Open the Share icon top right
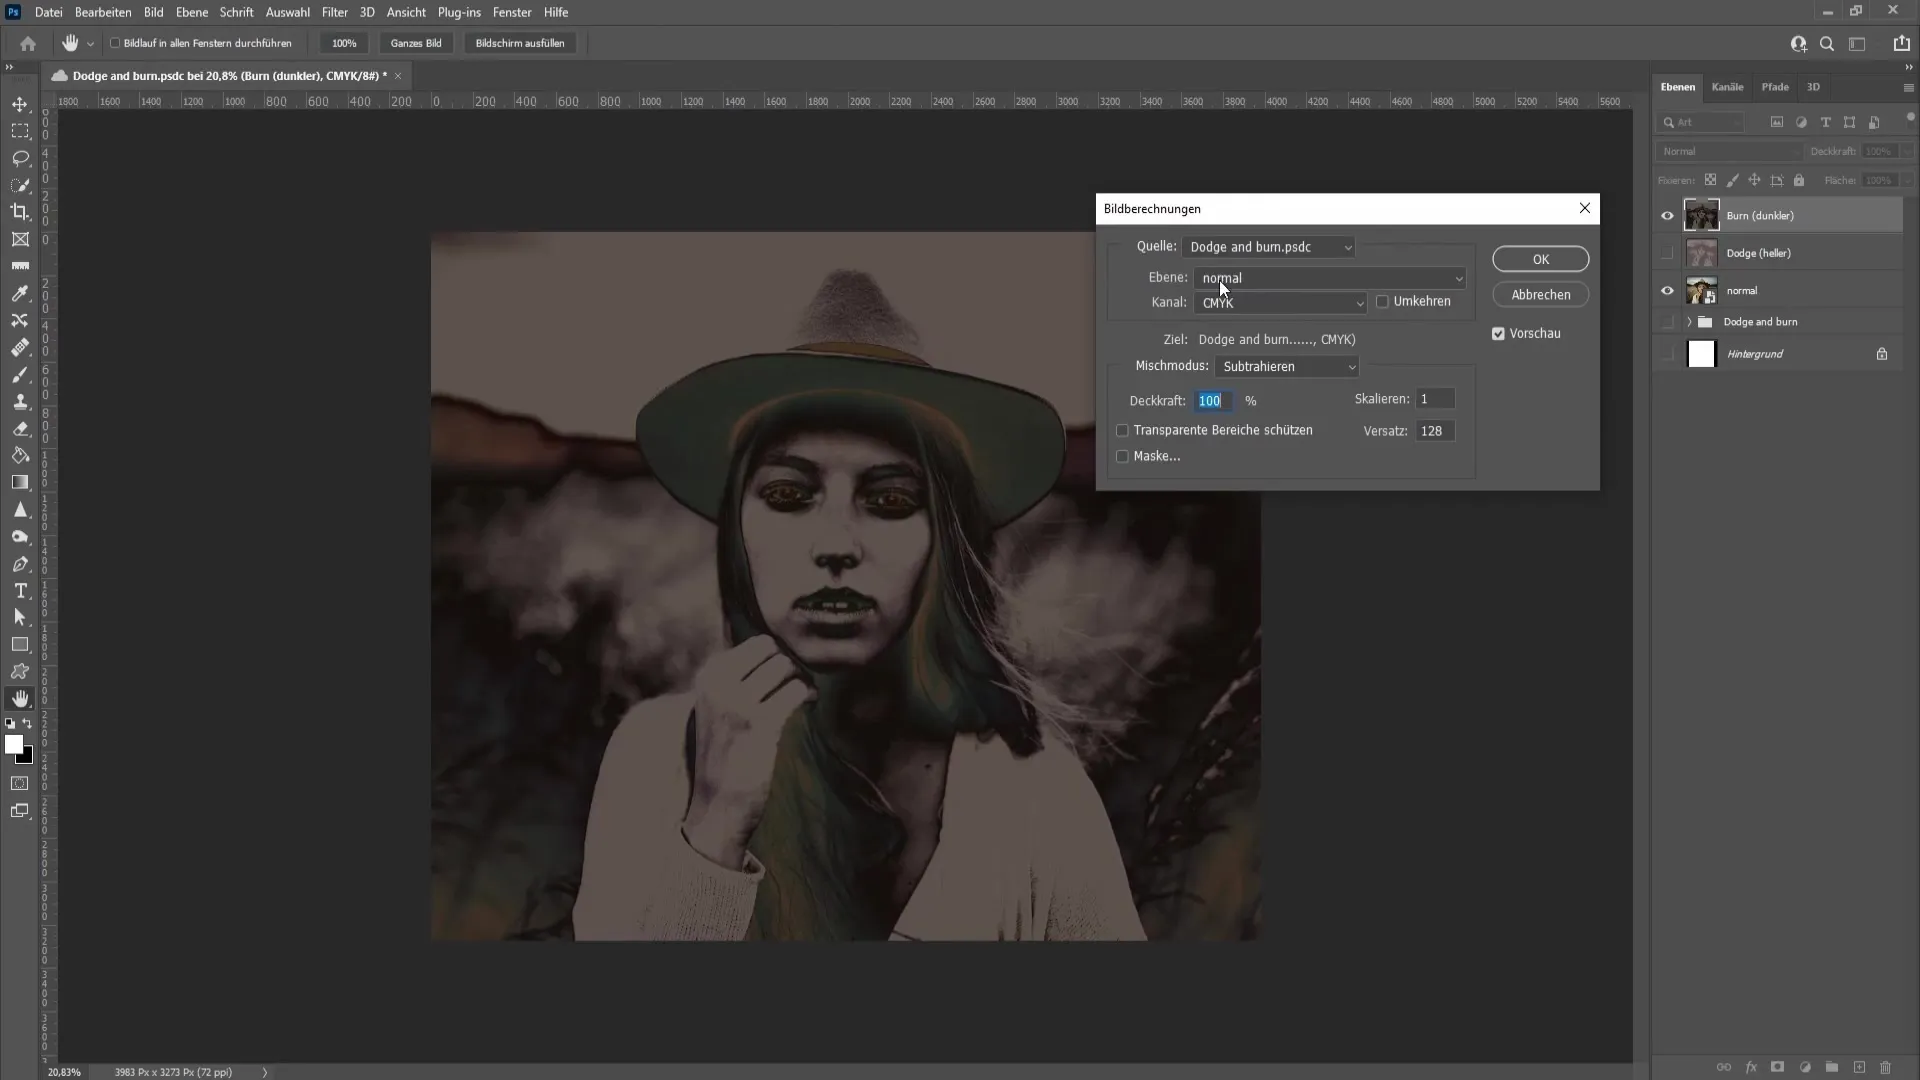 tap(1901, 43)
